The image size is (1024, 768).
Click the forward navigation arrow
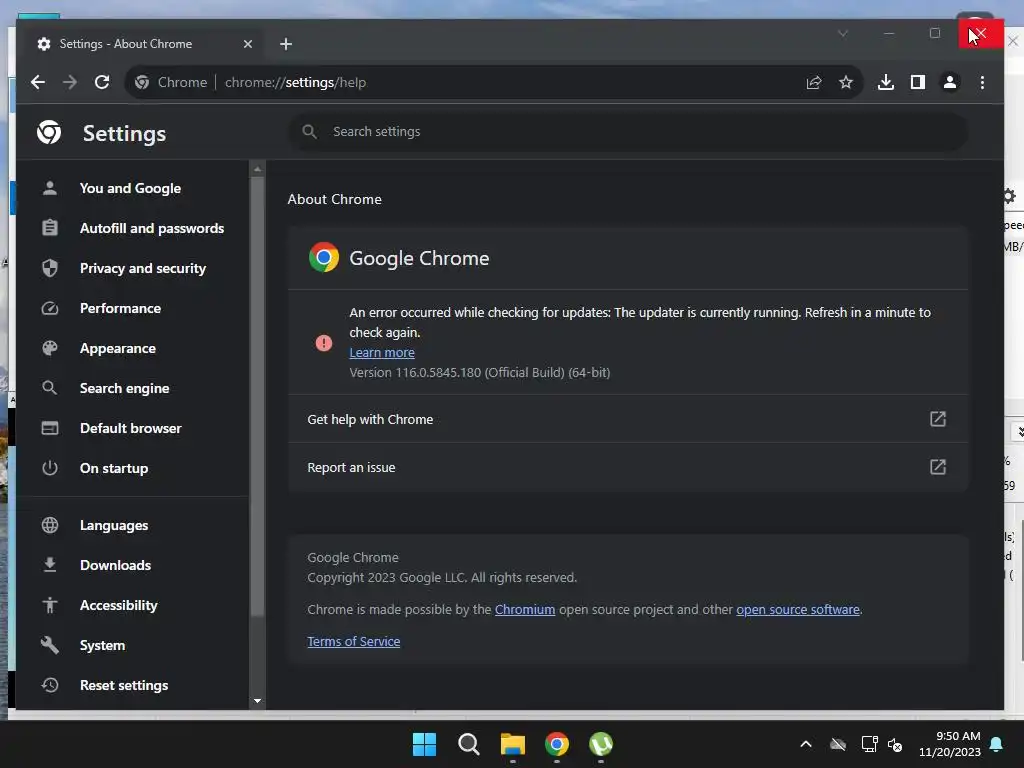tap(70, 82)
